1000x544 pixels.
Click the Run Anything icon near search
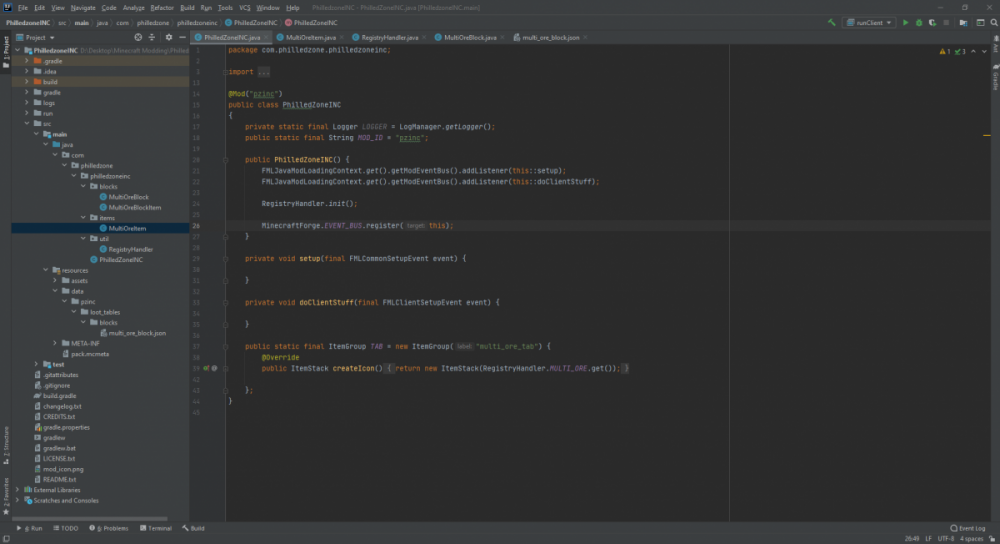(x=980, y=22)
